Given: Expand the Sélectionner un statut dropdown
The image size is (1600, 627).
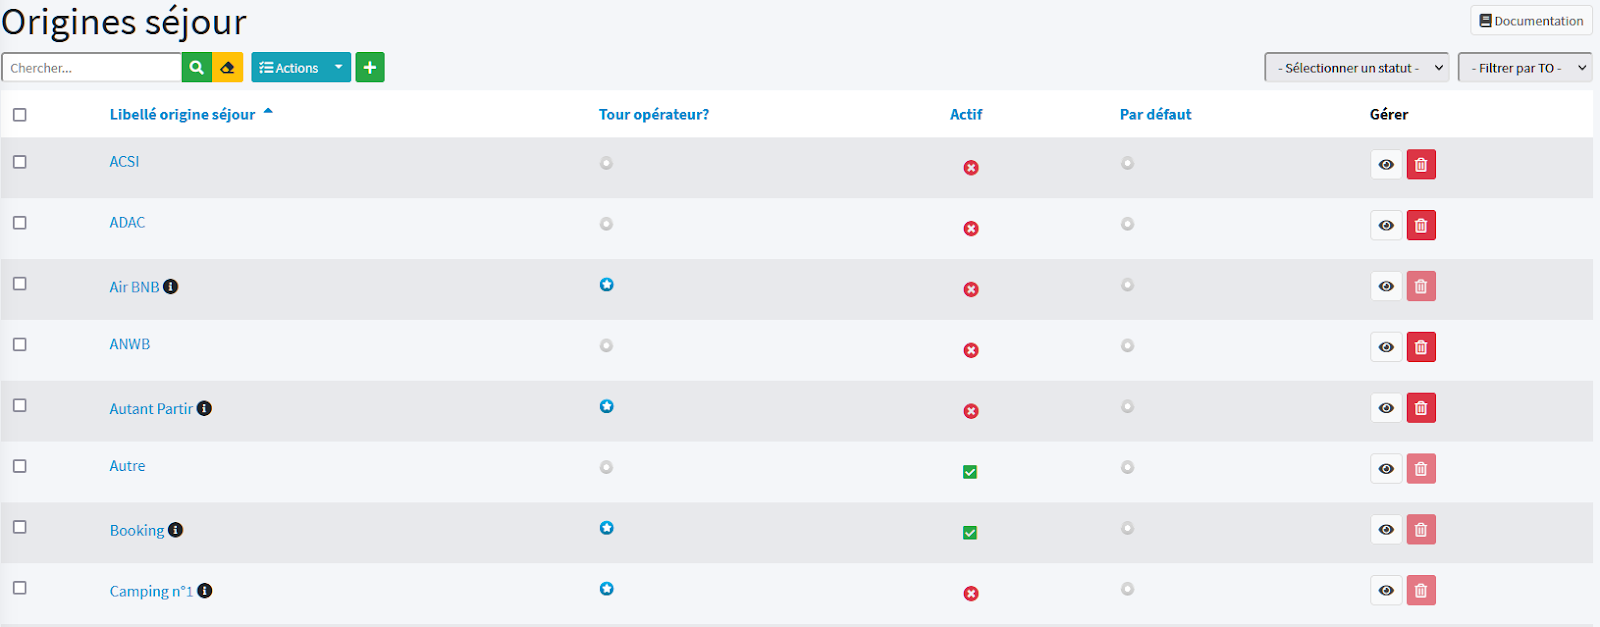Looking at the screenshot, I should [1356, 68].
